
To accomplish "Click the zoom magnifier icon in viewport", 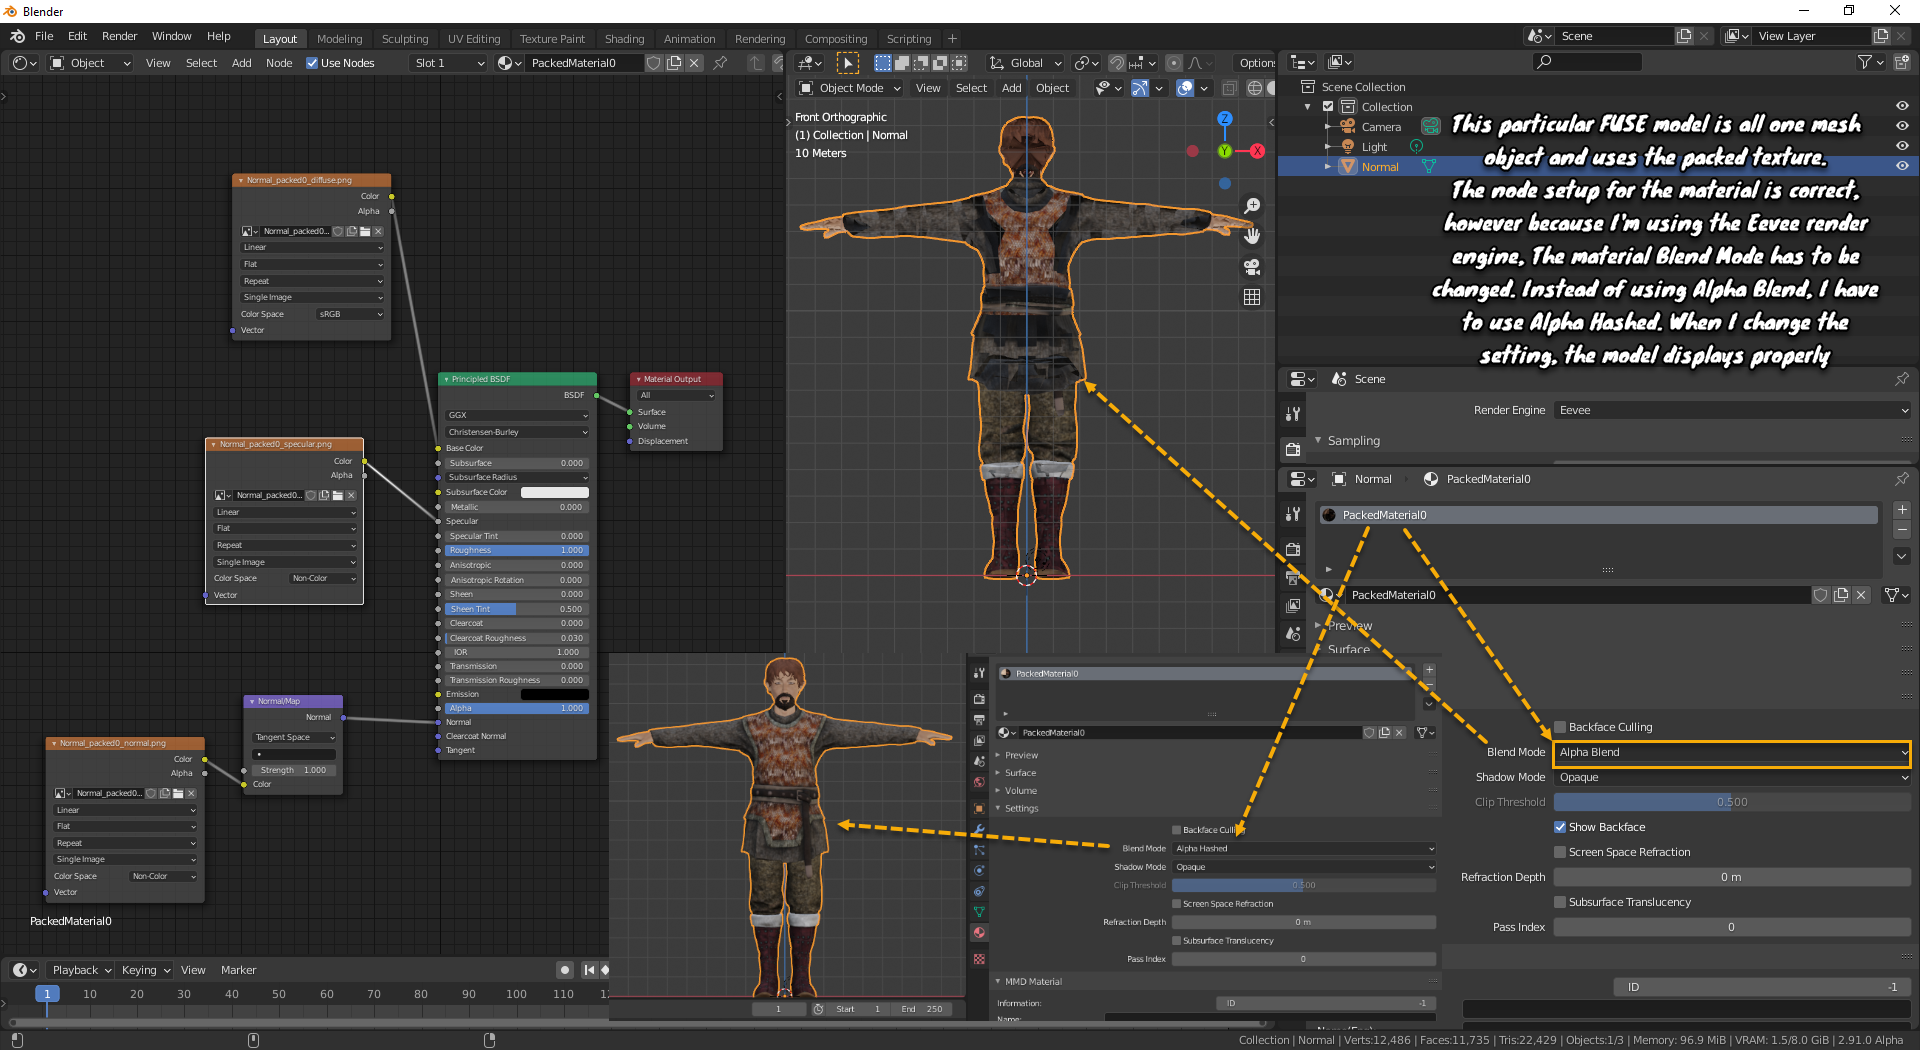I will point(1252,206).
